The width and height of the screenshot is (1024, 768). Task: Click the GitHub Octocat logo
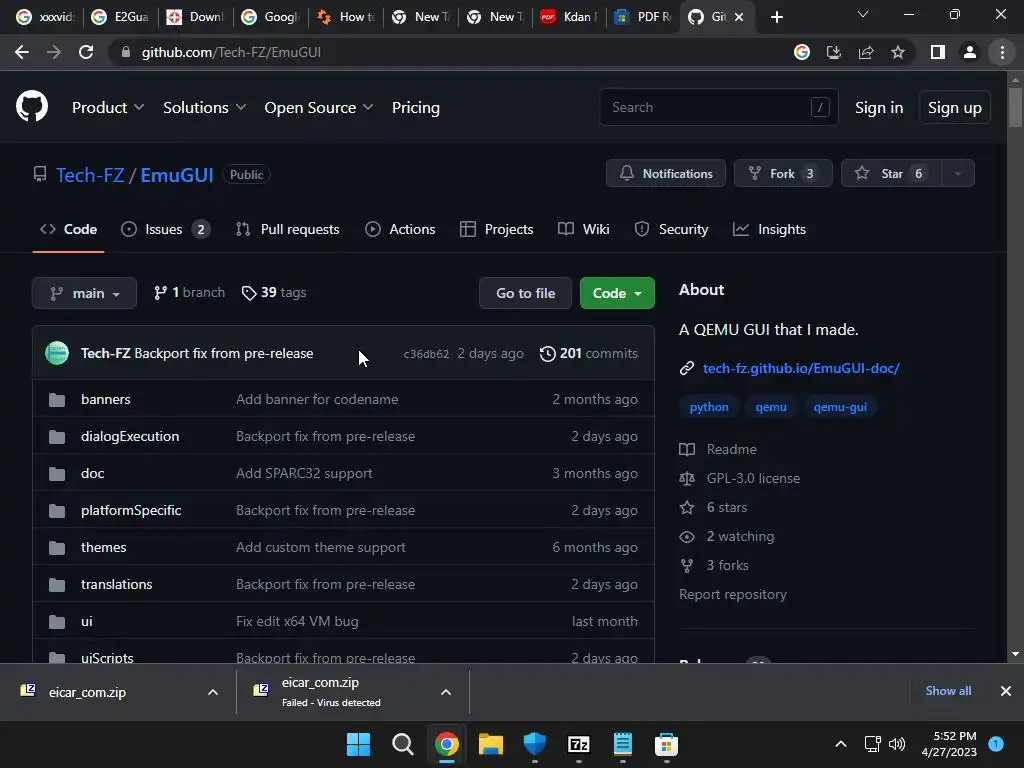[x=31, y=107]
